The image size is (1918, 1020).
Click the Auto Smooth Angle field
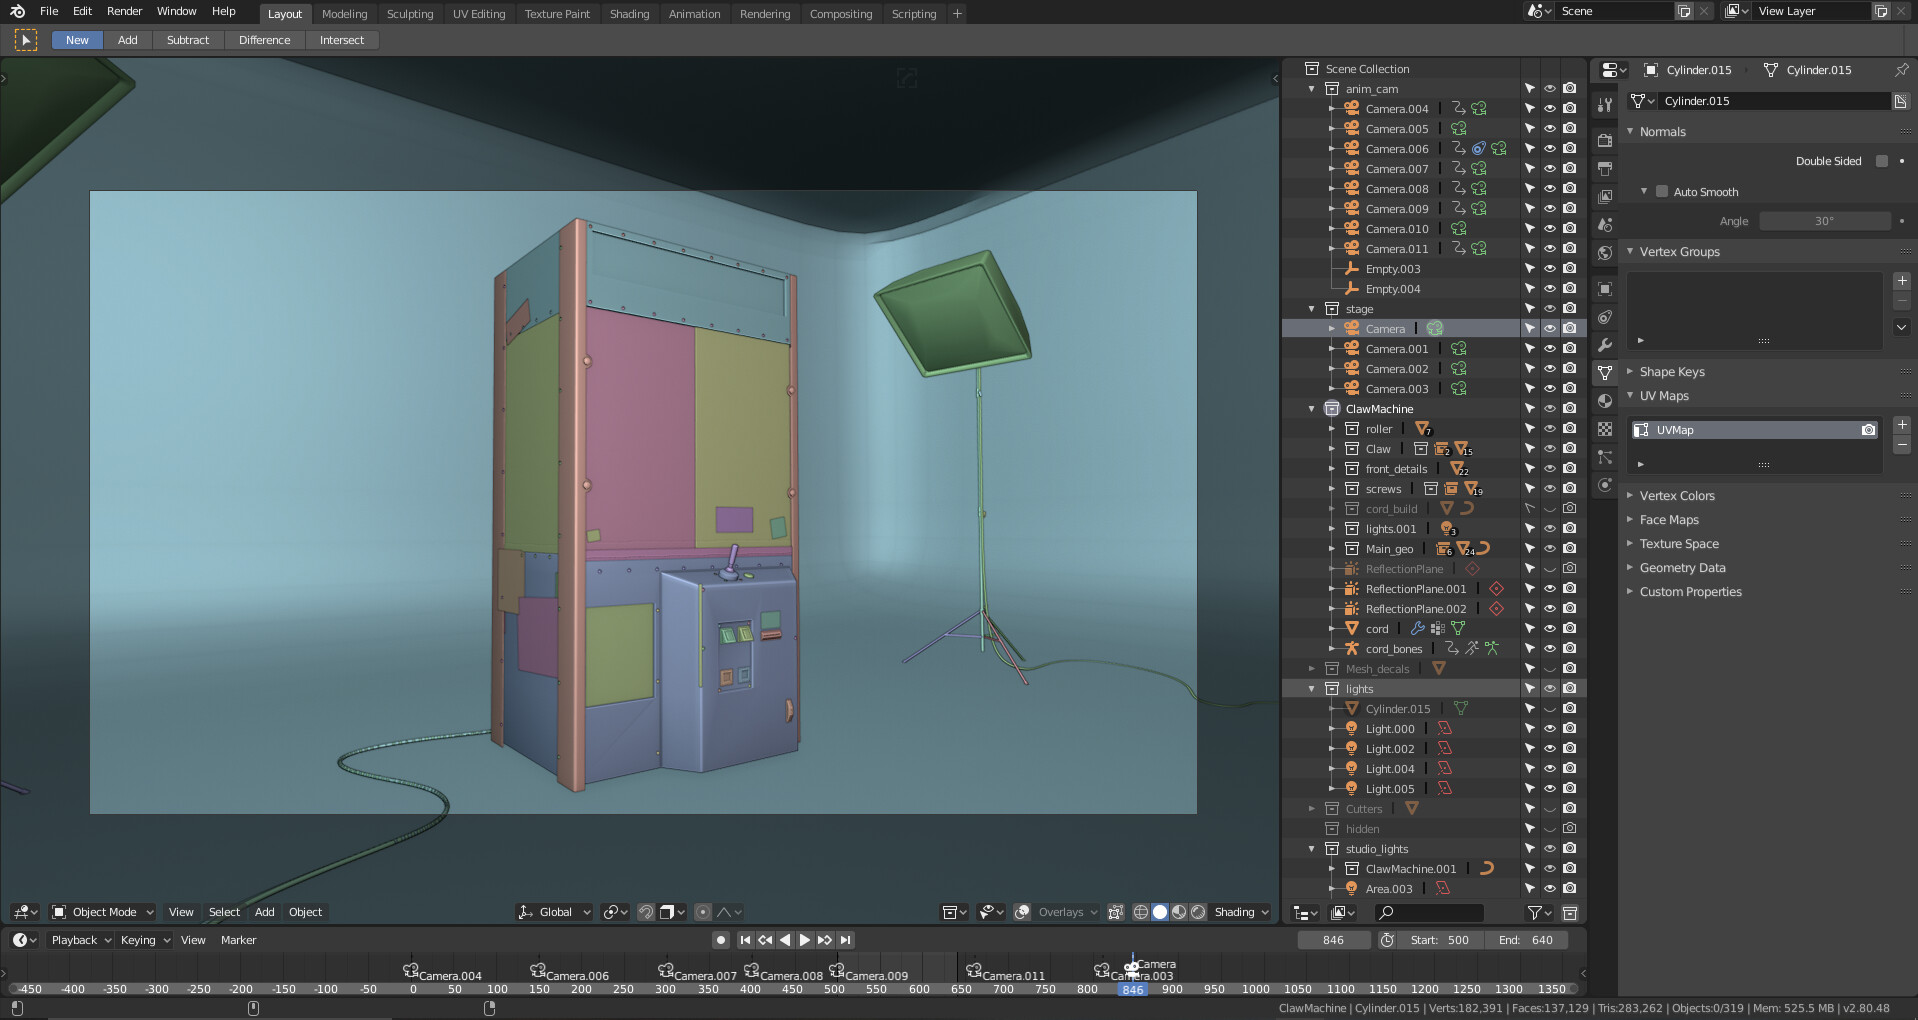tap(1824, 221)
